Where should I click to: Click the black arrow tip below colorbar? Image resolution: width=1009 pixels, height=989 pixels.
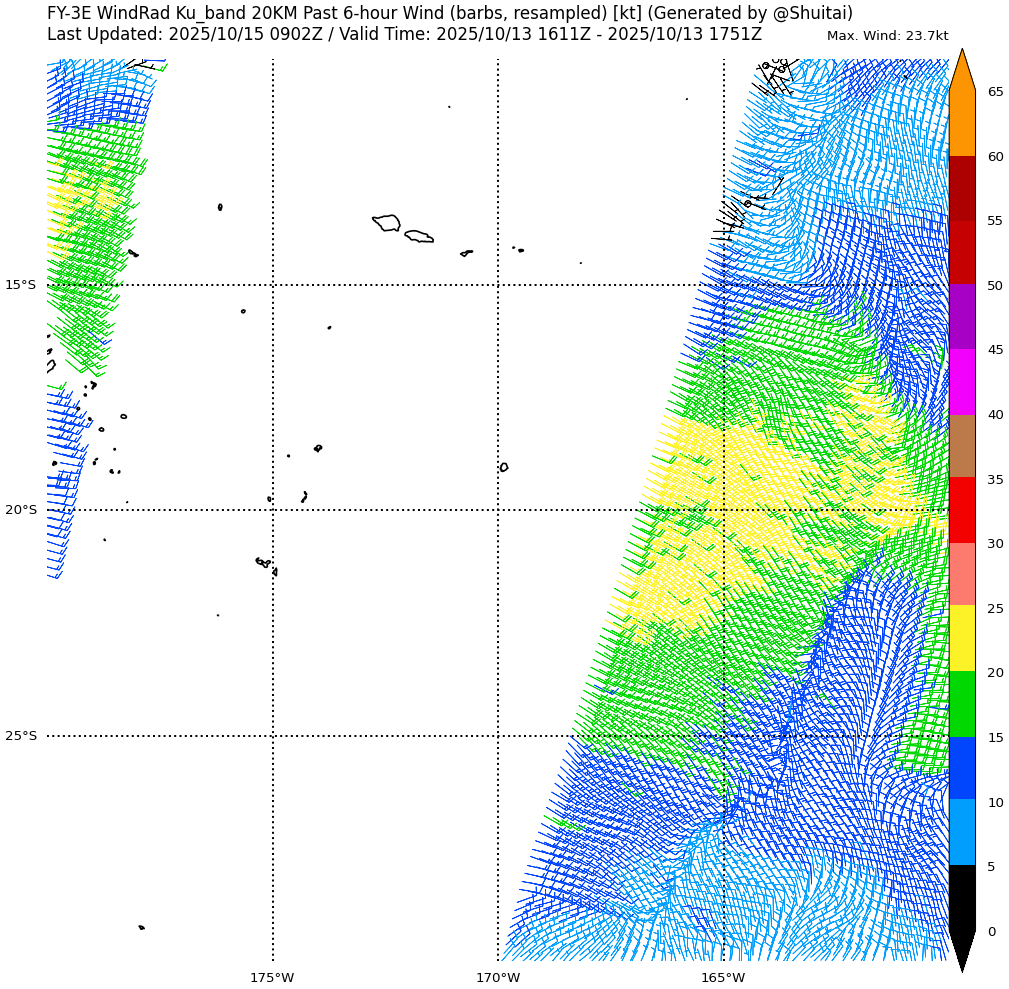click(x=962, y=950)
